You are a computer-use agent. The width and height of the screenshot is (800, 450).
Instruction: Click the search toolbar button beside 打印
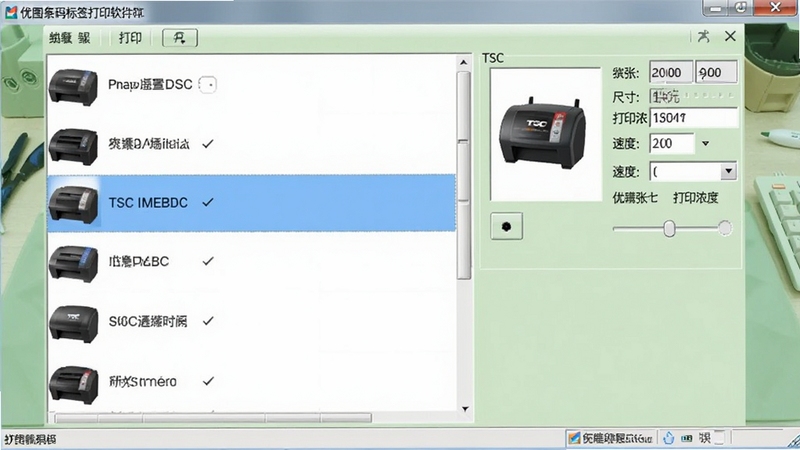tap(180, 38)
